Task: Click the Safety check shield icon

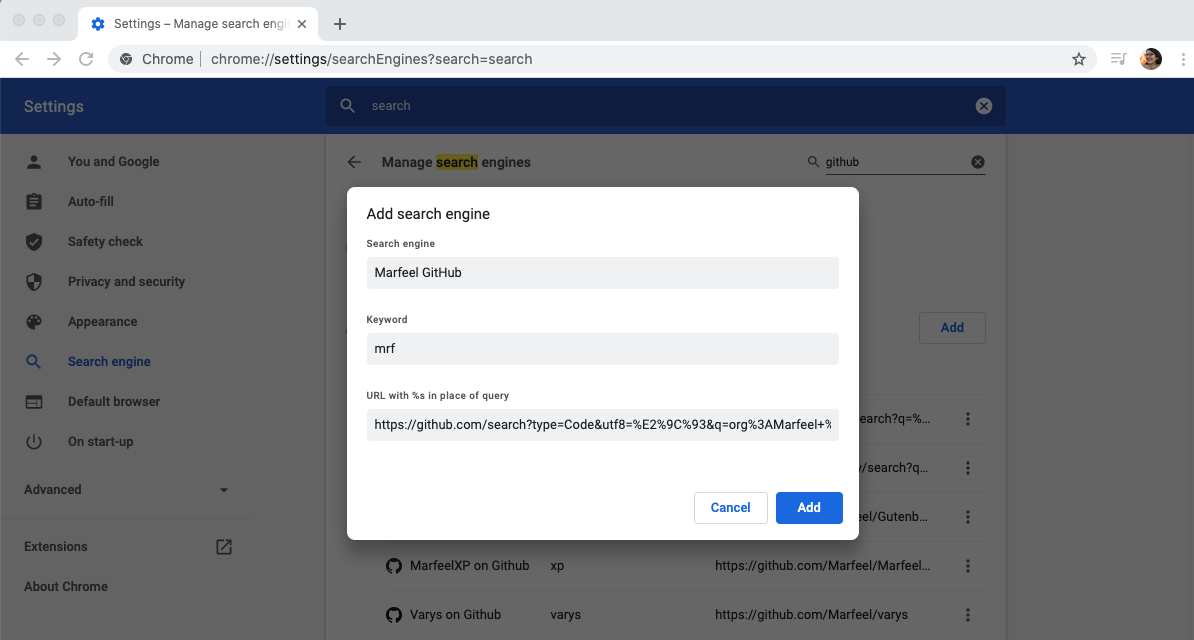Action: 34,242
